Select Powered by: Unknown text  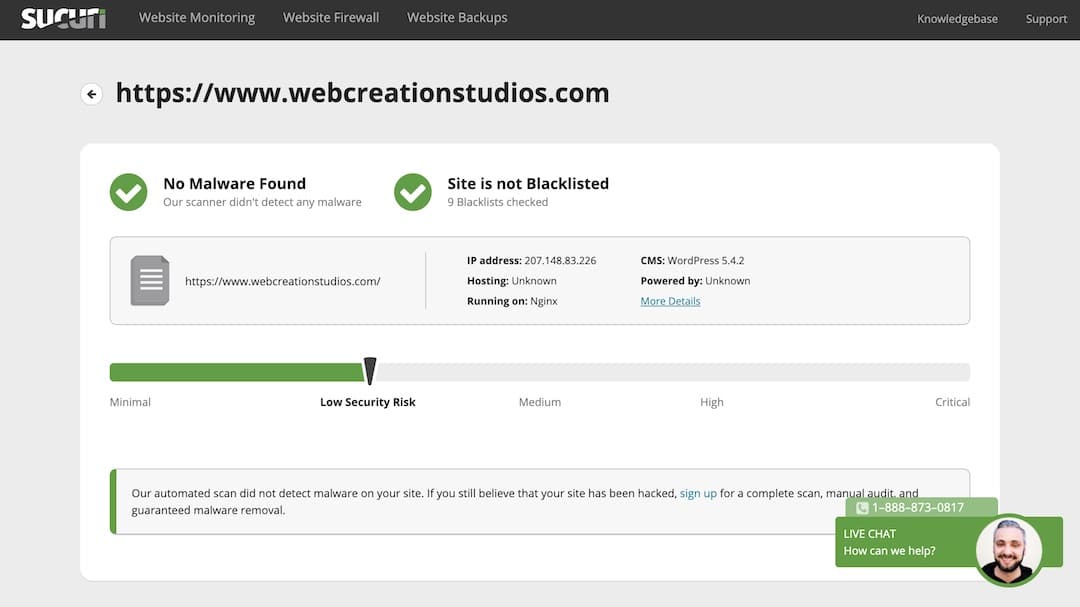[696, 281]
